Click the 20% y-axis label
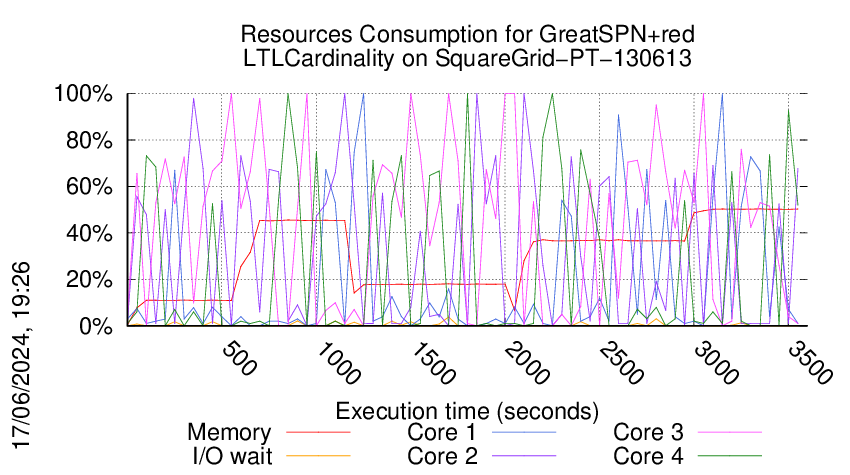The image size is (850, 475). click(x=89, y=280)
